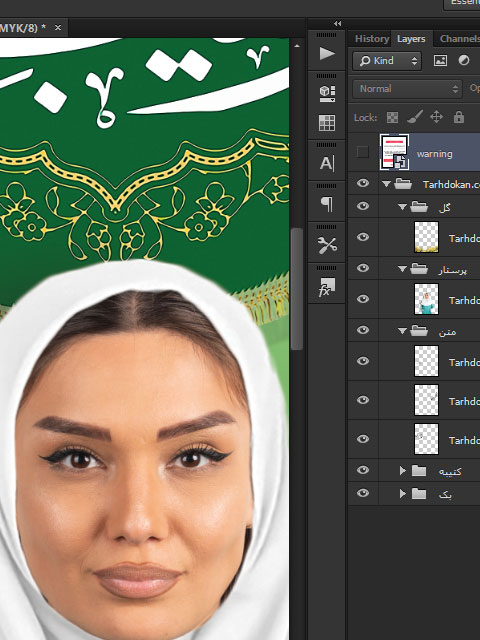480x640 pixels.
Task: Select the پرستار group folder
Action: [419, 269]
